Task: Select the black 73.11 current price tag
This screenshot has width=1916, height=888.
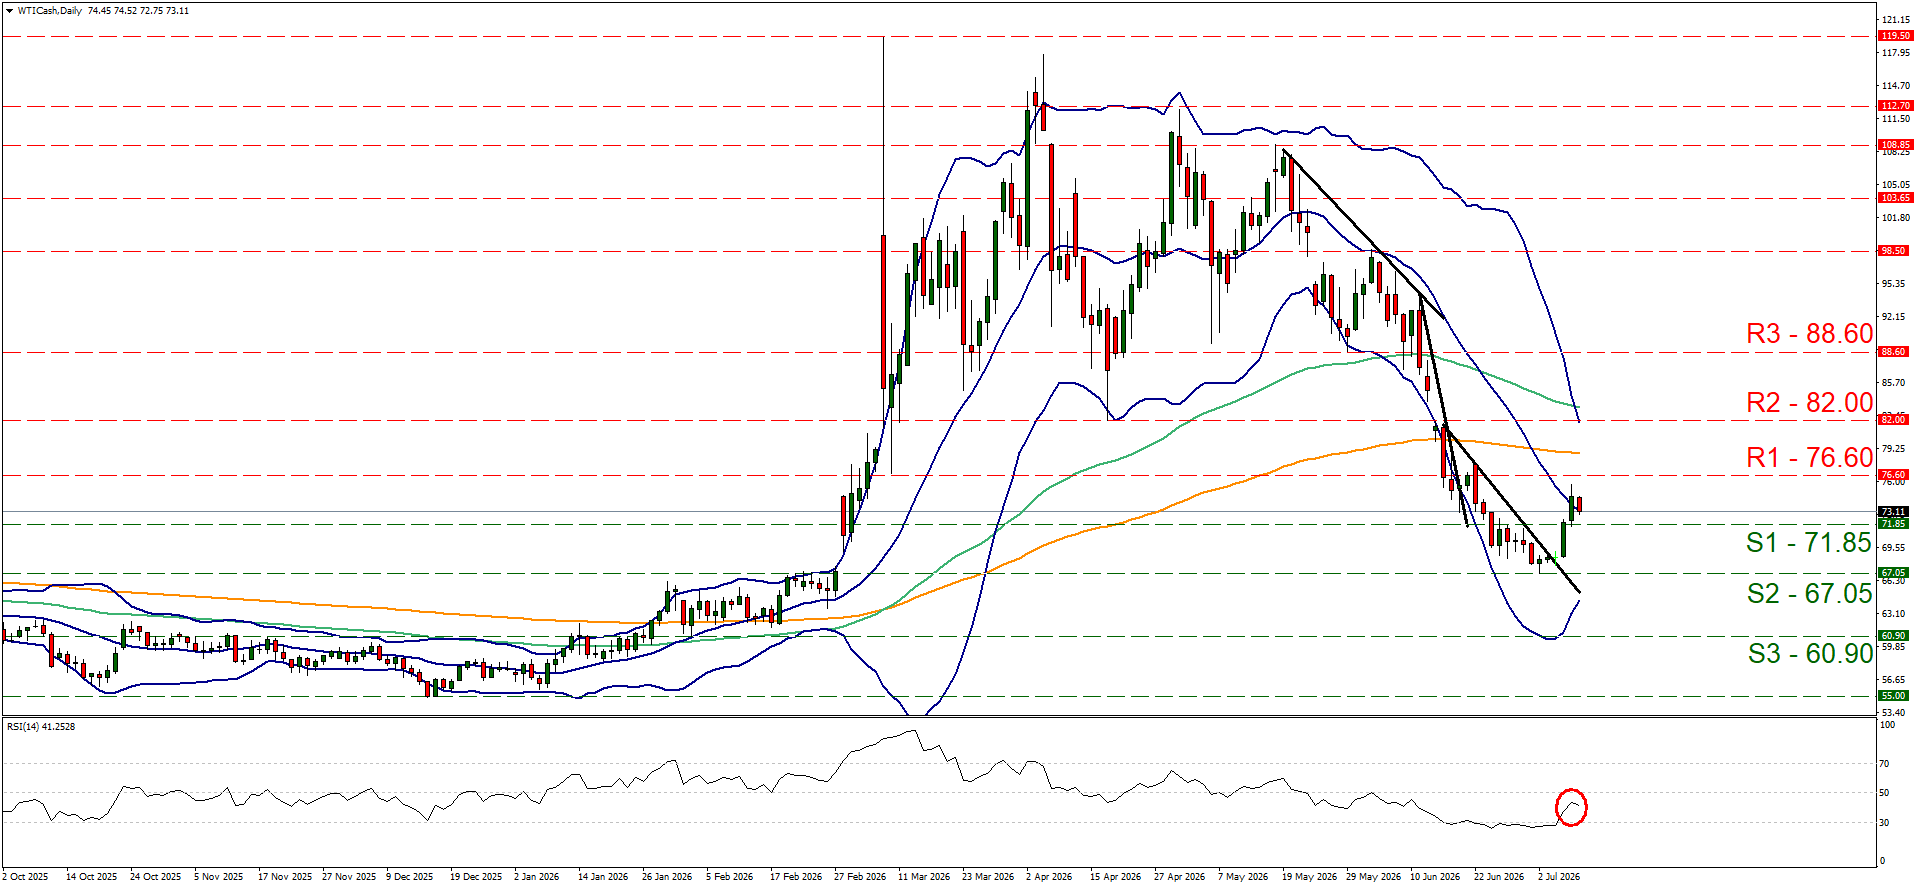Action: click(x=1893, y=512)
